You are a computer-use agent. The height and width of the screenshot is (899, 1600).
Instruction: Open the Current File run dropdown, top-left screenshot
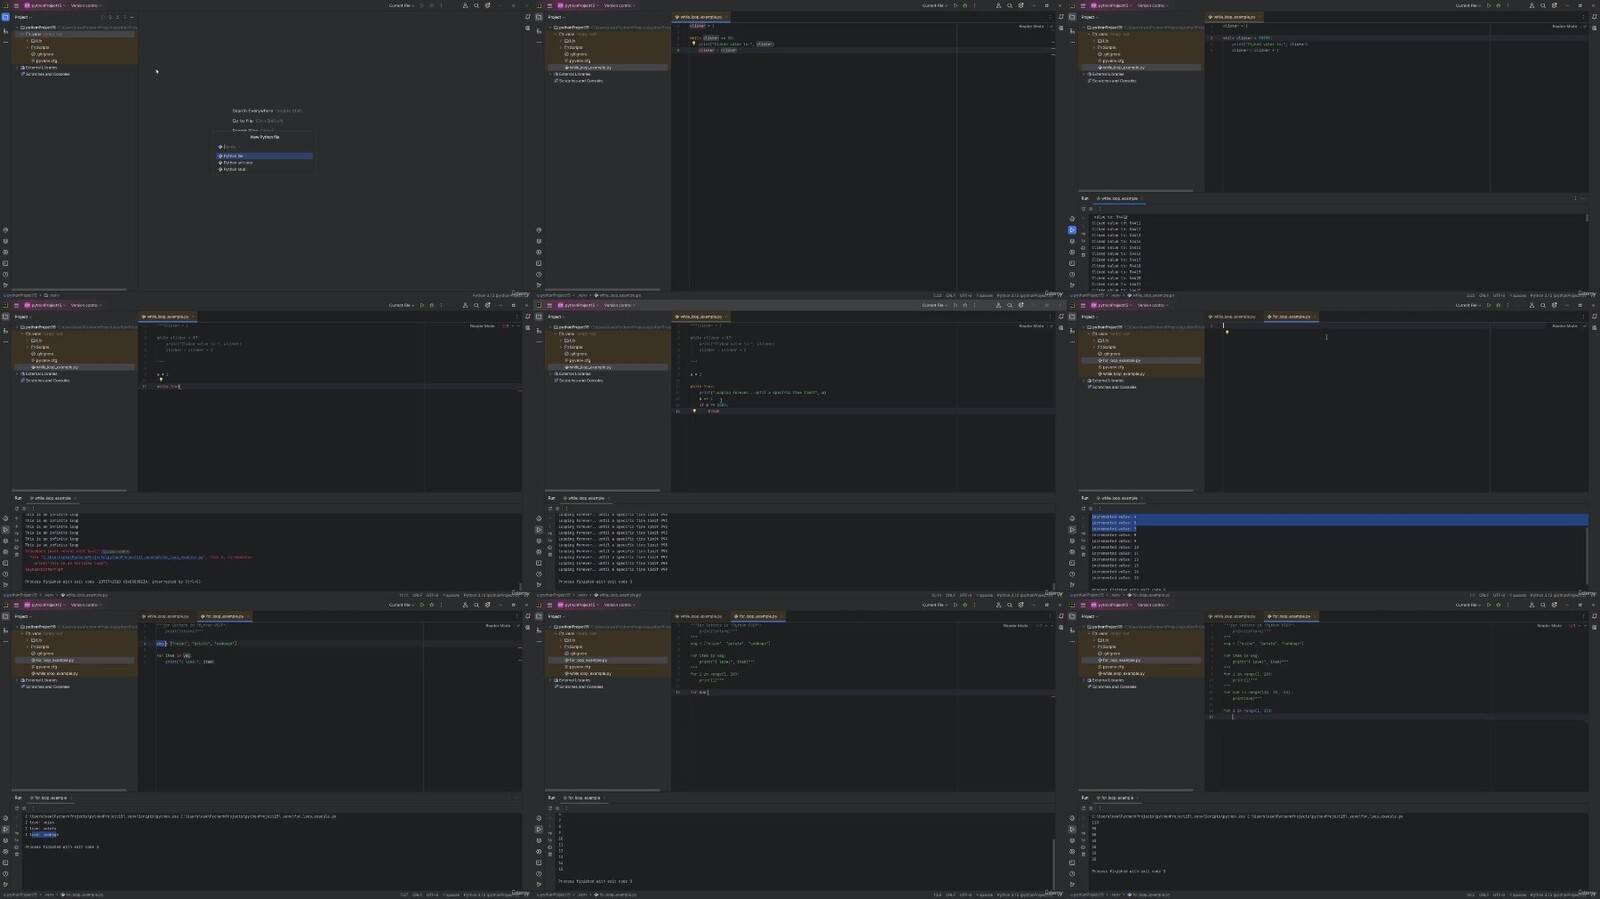coord(401,5)
